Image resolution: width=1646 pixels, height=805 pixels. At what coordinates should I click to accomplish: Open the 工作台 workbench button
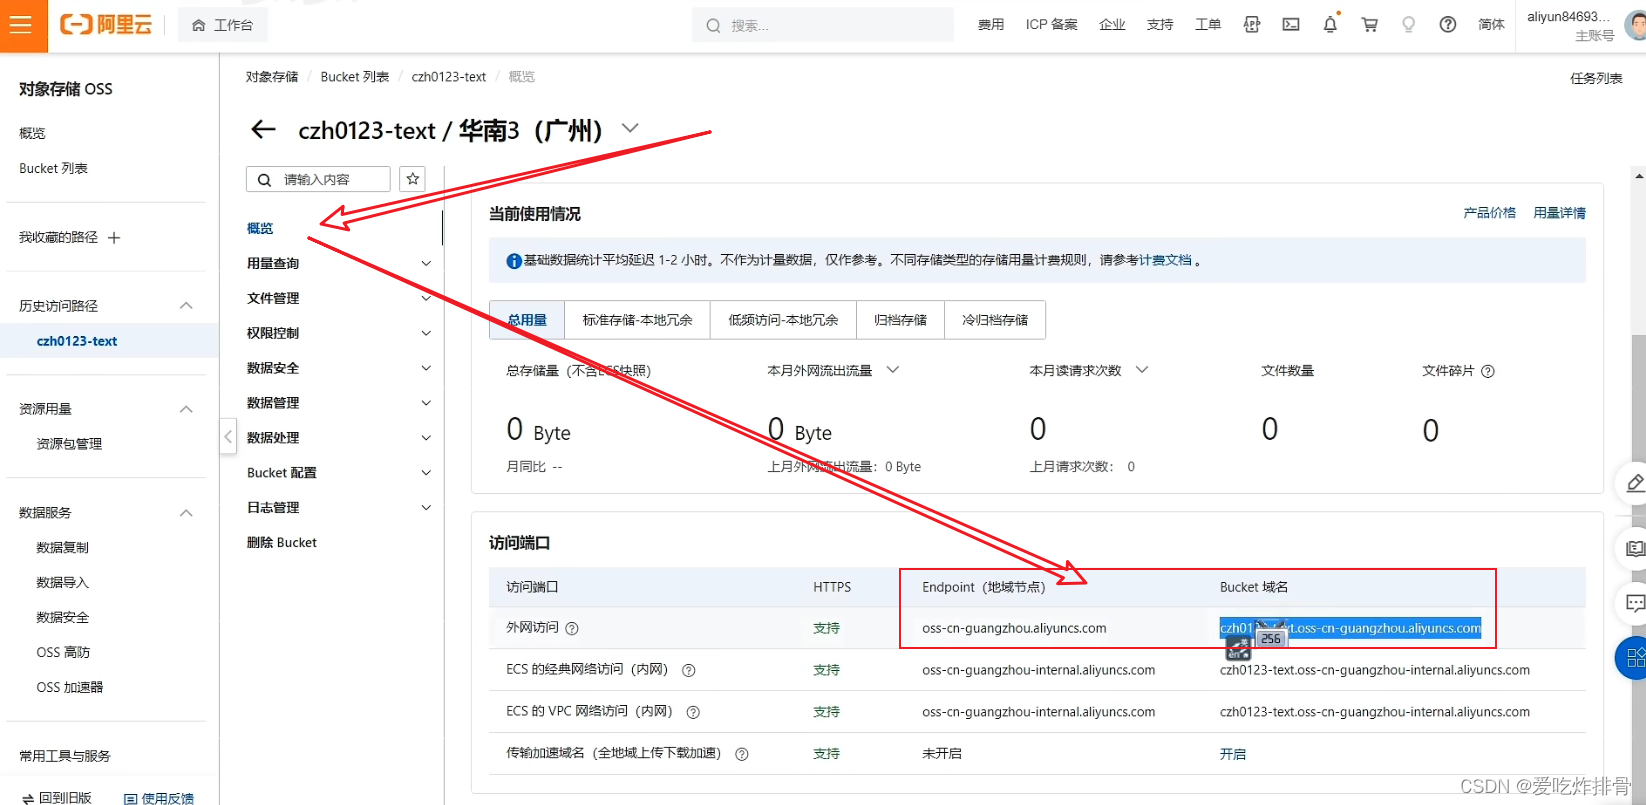[223, 25]
